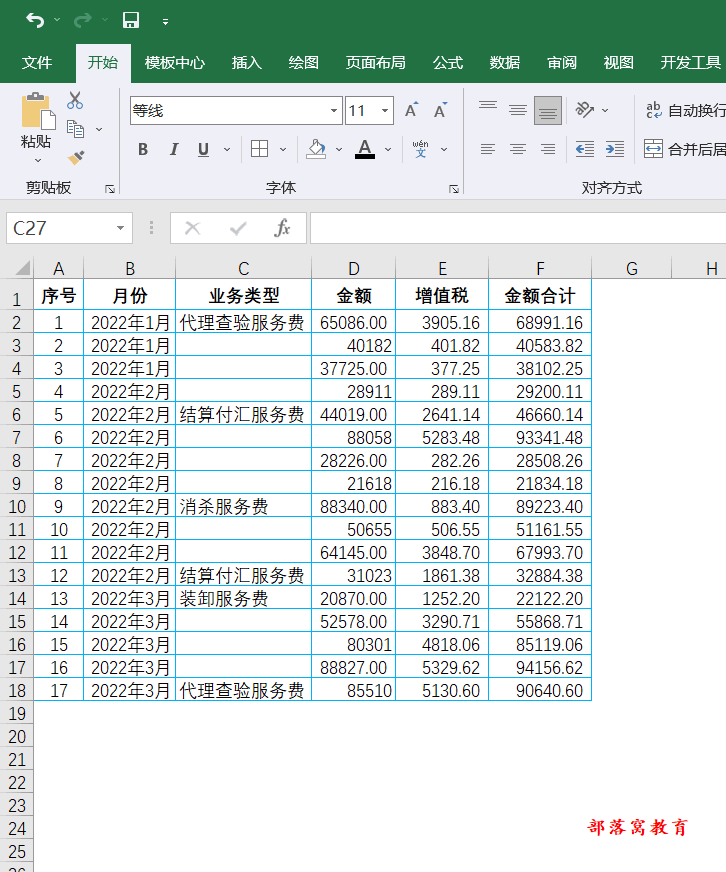Open the 剪贴板 dialog launcher

(110, 189)
